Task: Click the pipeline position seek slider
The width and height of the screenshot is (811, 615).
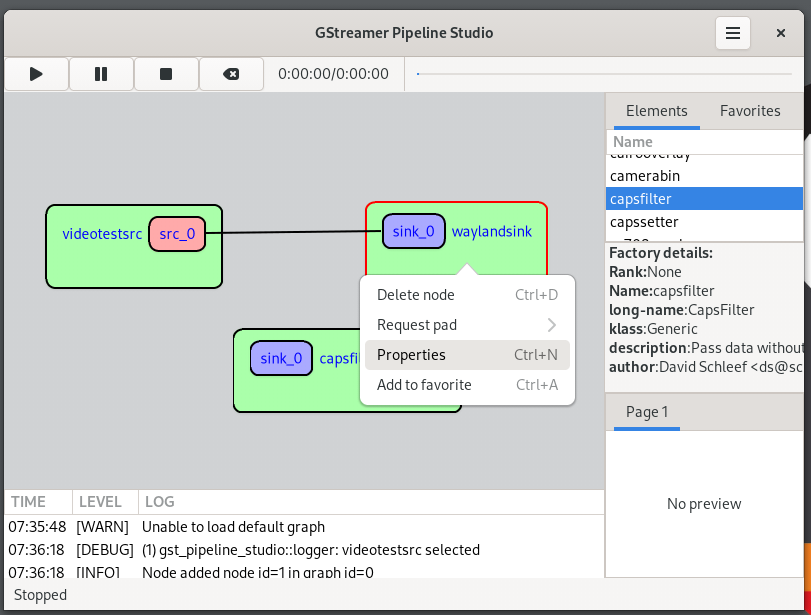Action: coord(604,74)
